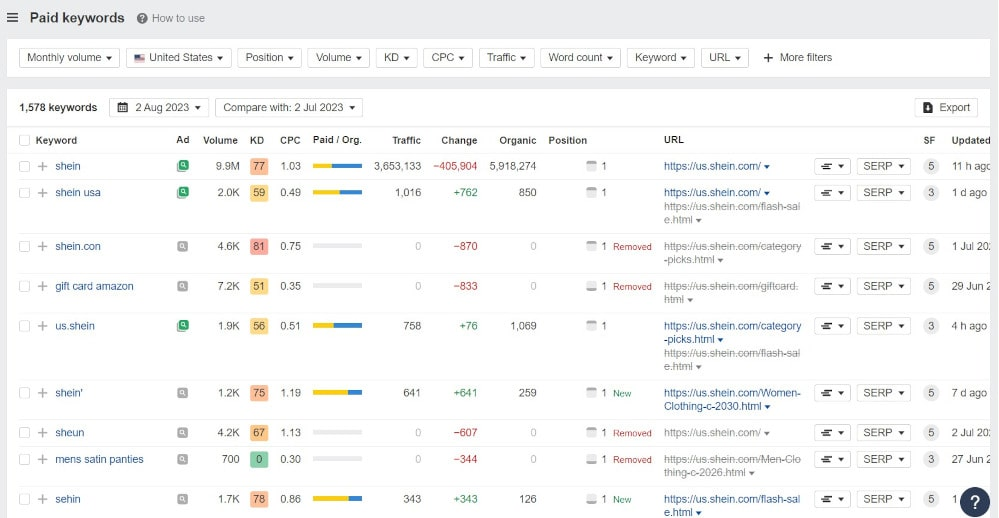Add sheun keyword with plus icon

pyautogui.click(x=43, y=433)
